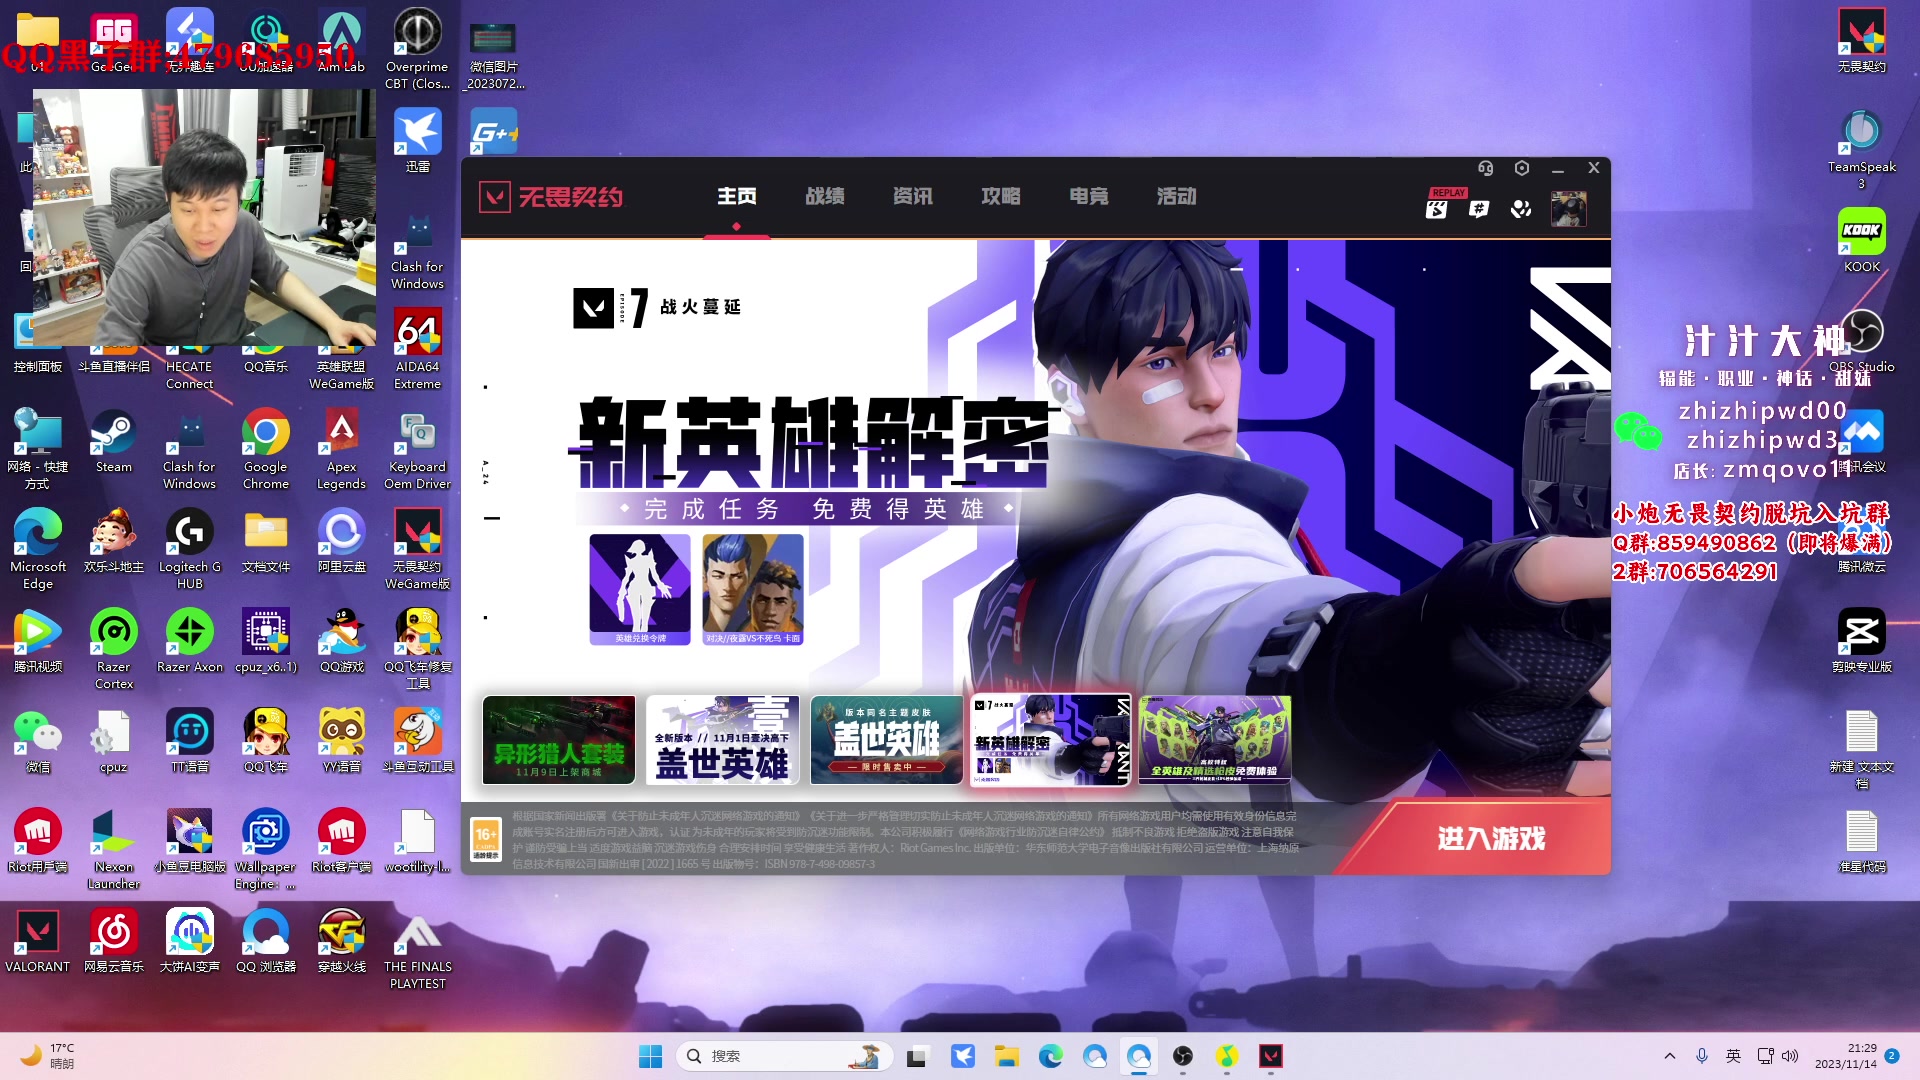This screenshot has width=1920, height=1080.
Task: Select the 新英雄解密 banner thumbnail
Action: coord(1050,740)
